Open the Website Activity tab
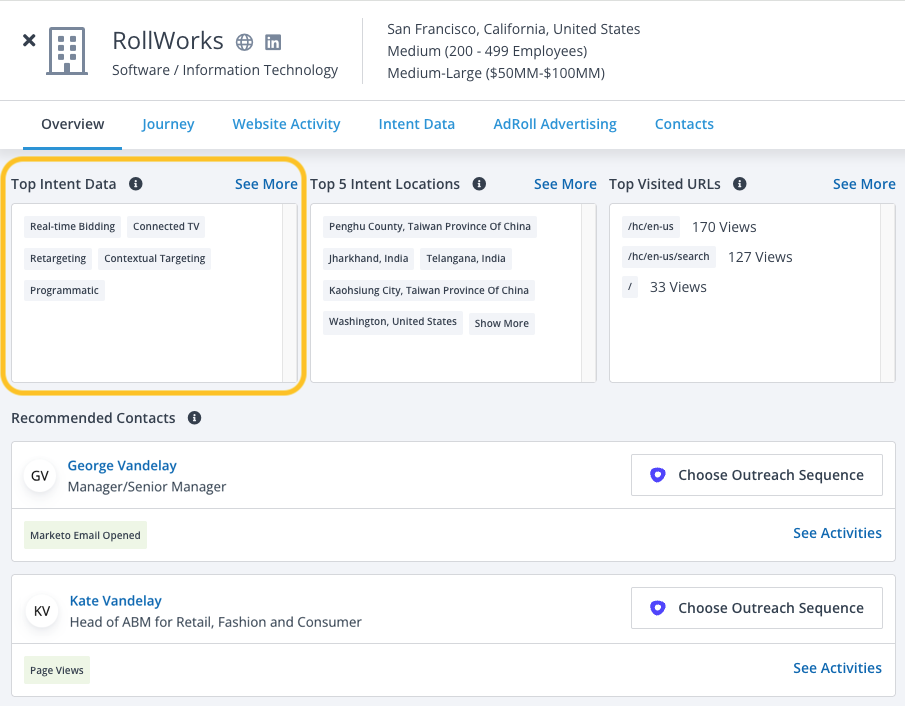 (286, 124)
